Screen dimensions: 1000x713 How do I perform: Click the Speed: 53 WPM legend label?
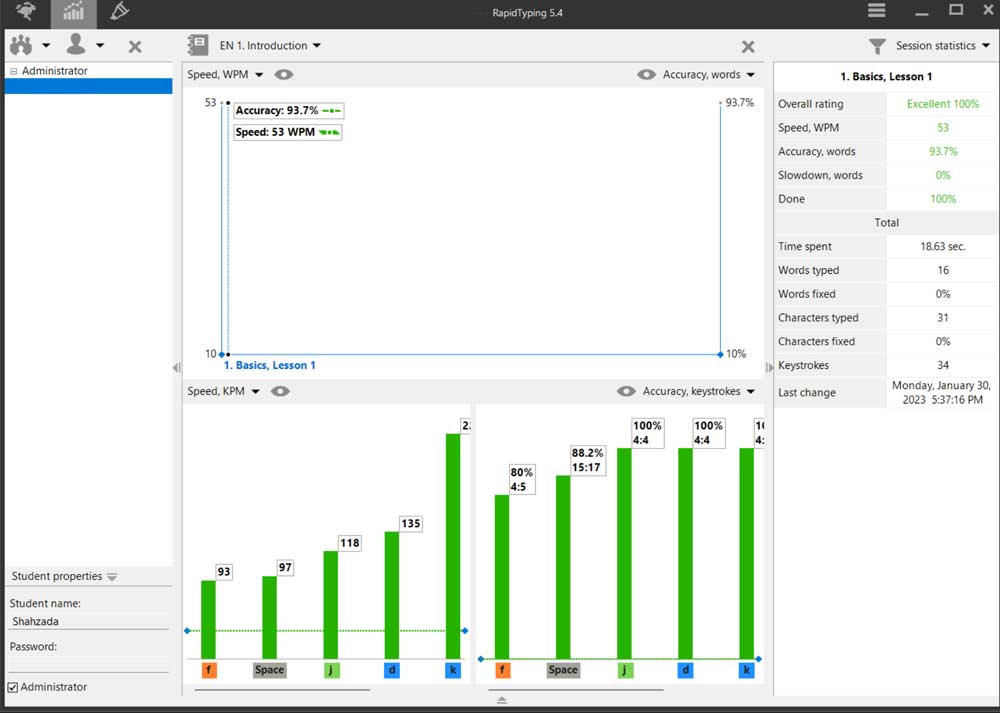(x=288, y=132)
